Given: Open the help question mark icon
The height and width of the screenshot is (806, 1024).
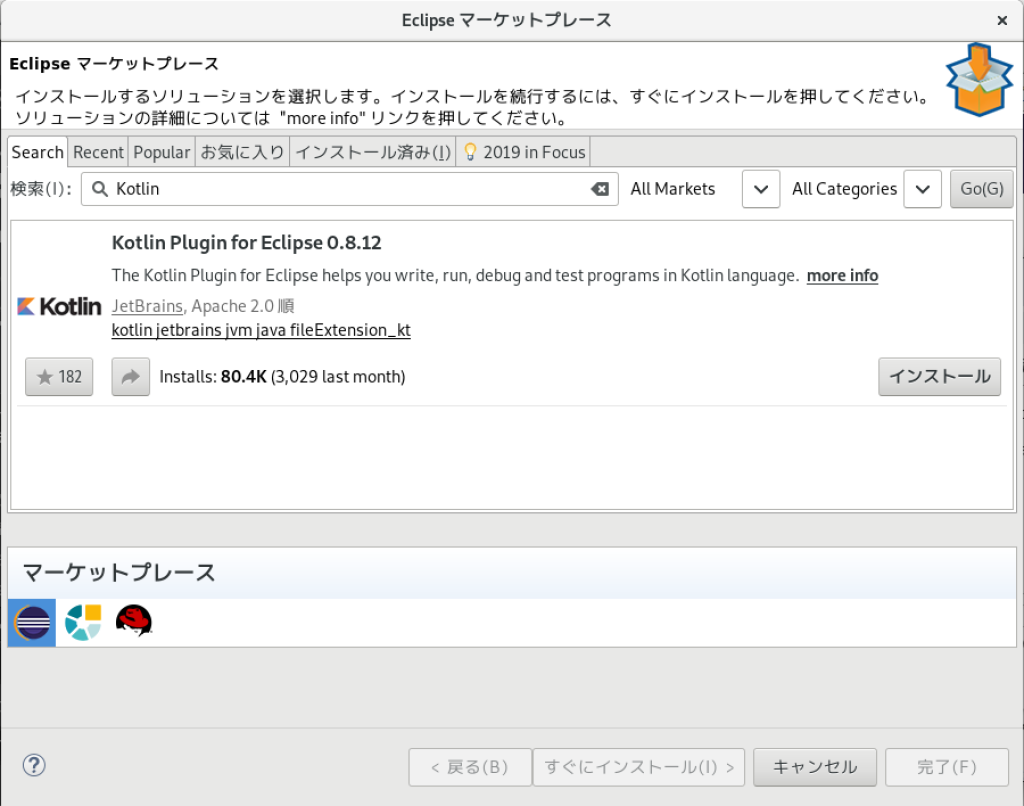Looking at the screenshot, I should 34,765.
